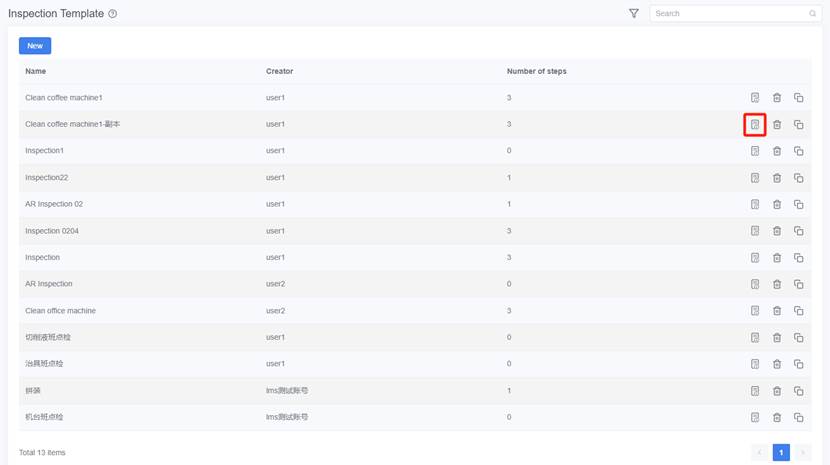Viewport: 830px width, 465px height.
Task: Trash the Clean office machine template
Action: pos(777,311)
